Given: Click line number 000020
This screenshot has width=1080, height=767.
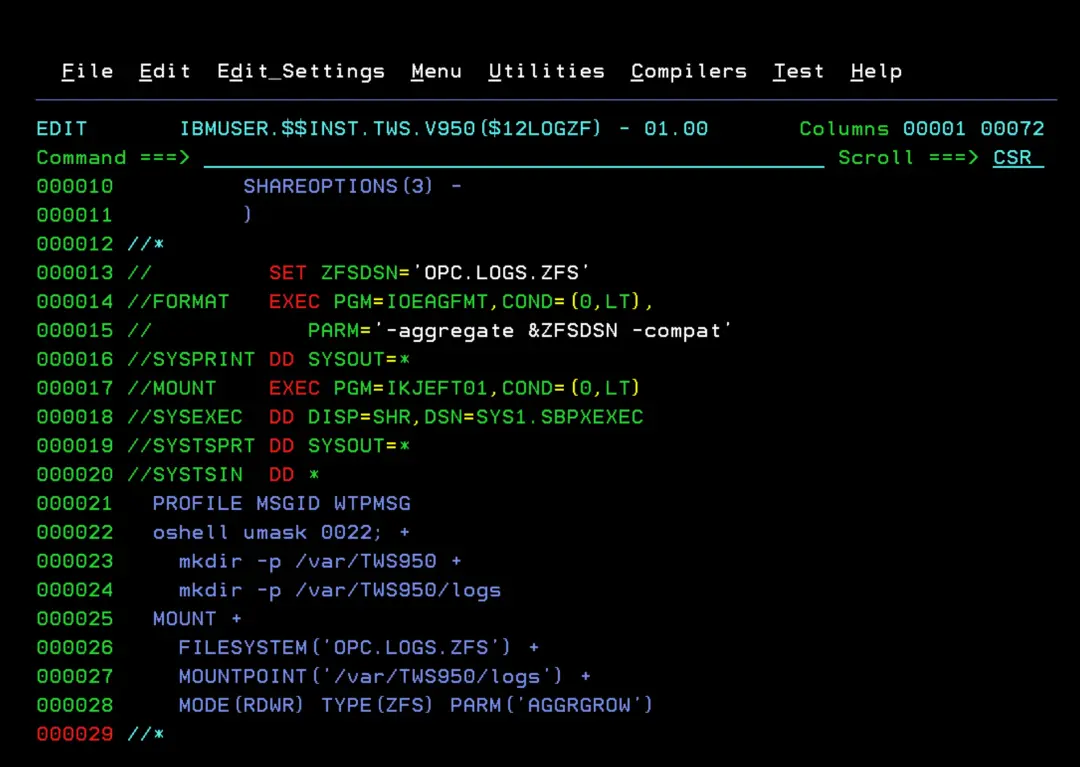Looking at the screenshot, I should point(74,476).
